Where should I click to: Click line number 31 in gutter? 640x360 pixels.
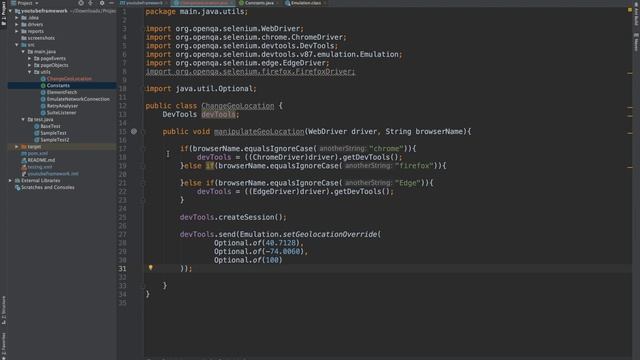(x=122, y=269)
